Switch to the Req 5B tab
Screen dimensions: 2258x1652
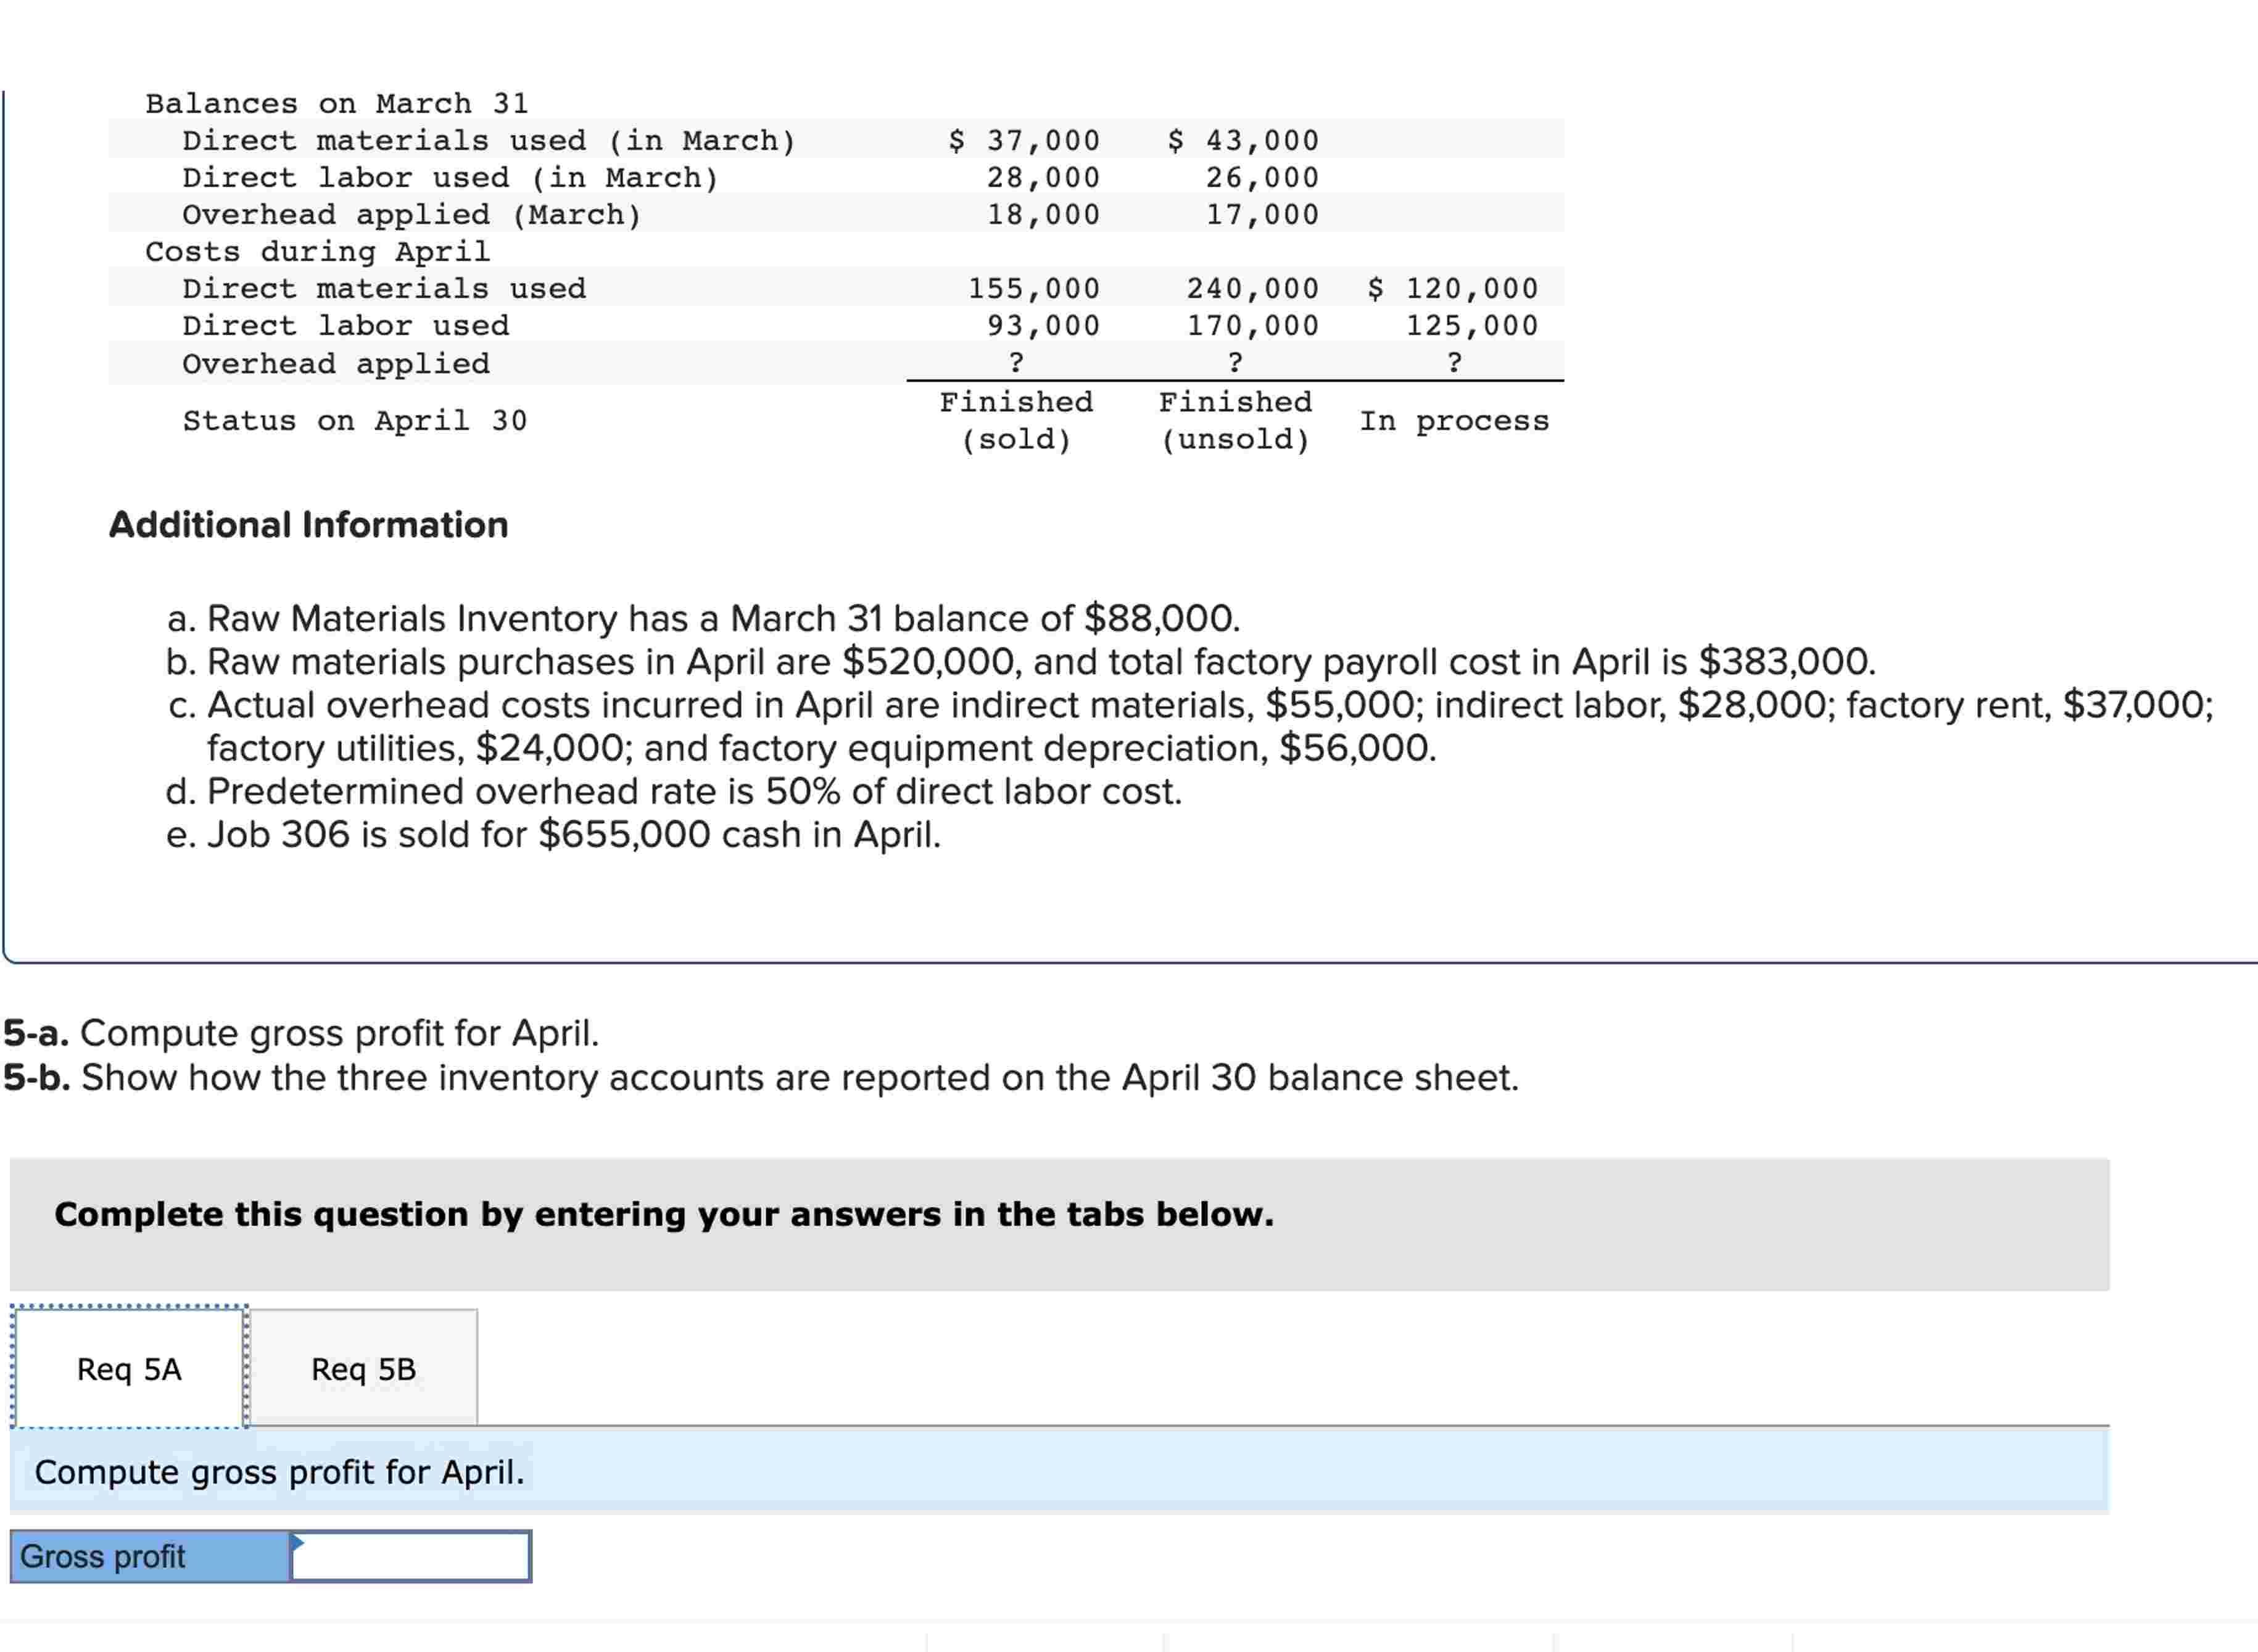click(x=363, y=1368)
